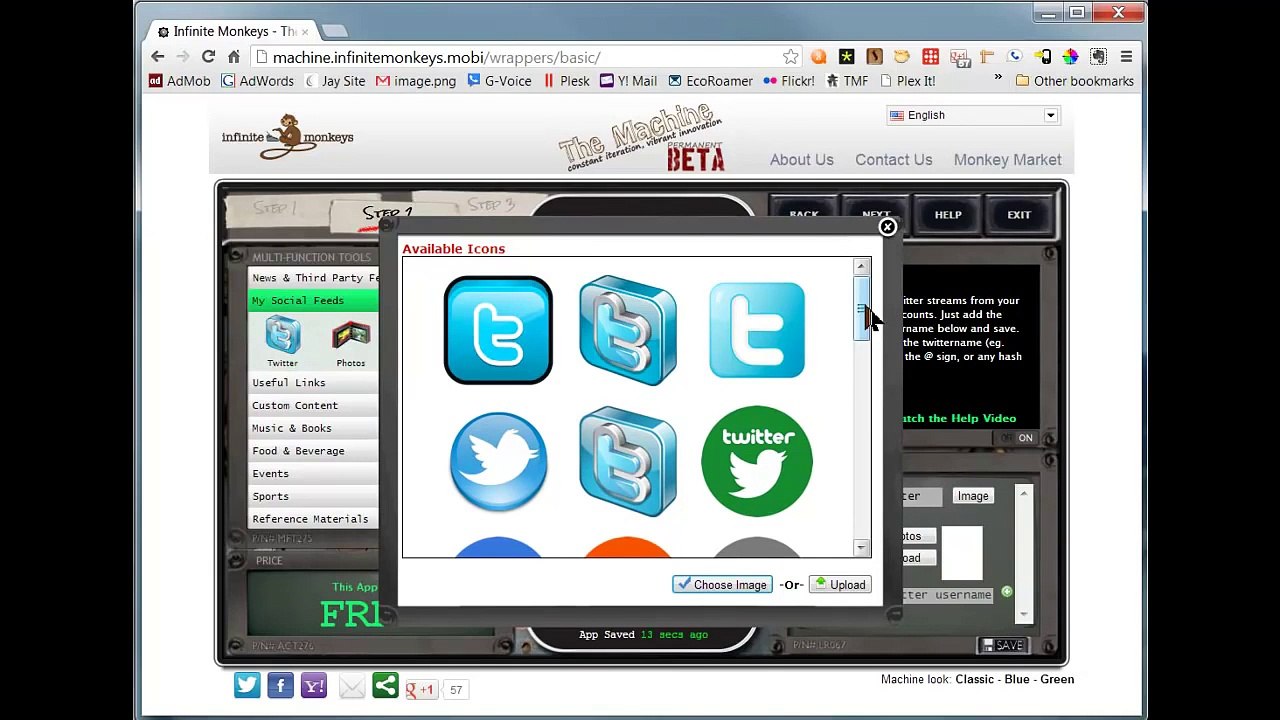1280x720 pixels.
Task: Switch machine look to Green
Action: [x=1057, y=680]
